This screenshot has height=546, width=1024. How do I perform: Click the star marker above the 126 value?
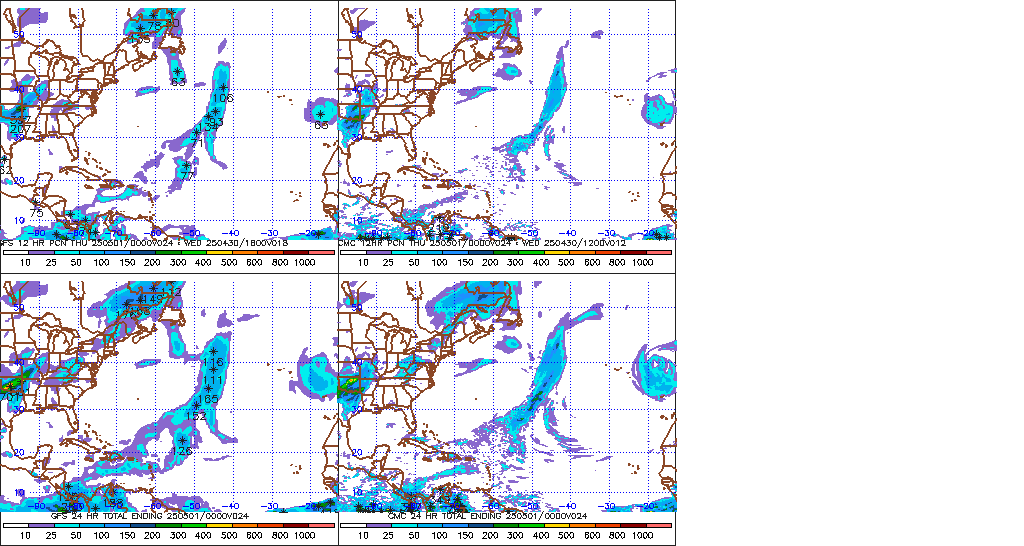click(x=183, y=441)
